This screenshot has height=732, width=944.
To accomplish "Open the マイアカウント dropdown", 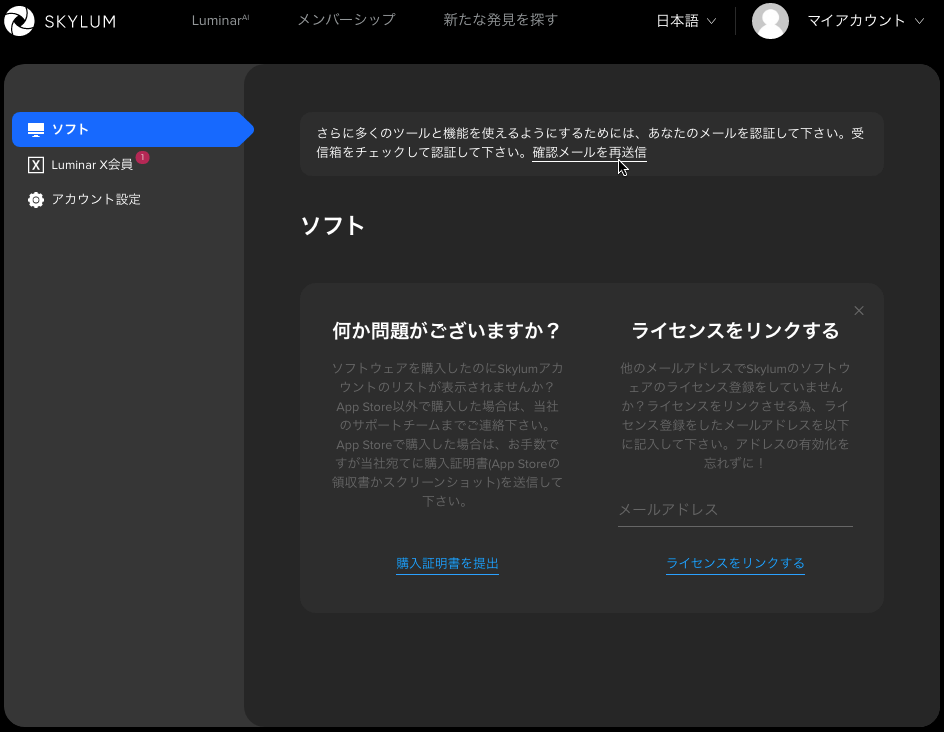I will (x=866, y=21).
